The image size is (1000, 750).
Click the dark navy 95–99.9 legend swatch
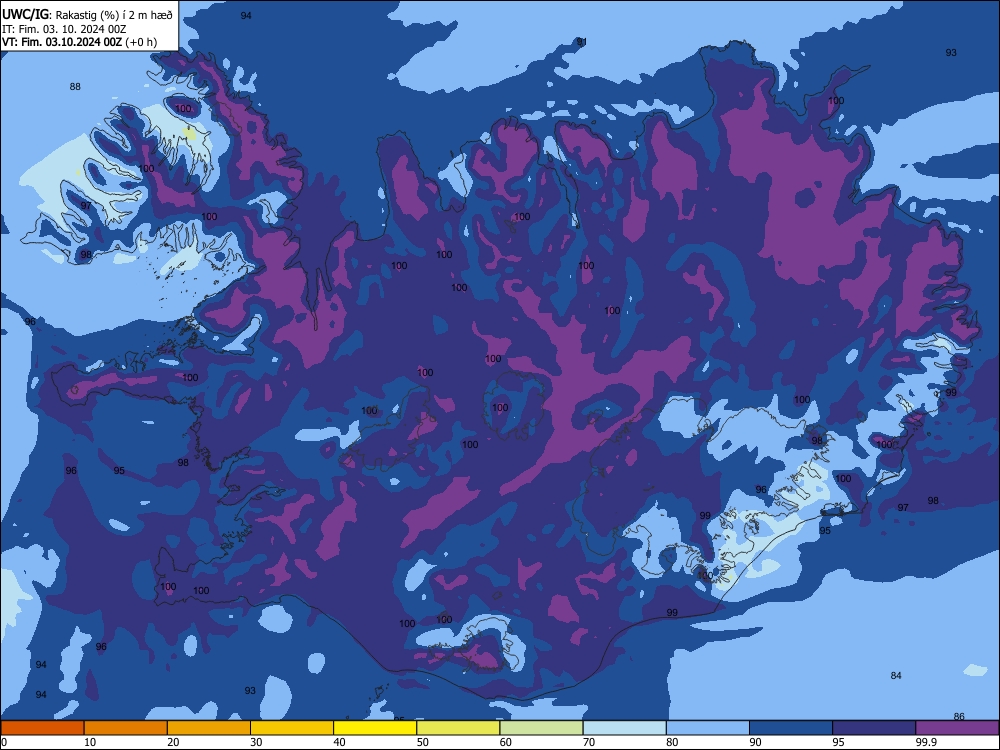click(x=874, y=728)
